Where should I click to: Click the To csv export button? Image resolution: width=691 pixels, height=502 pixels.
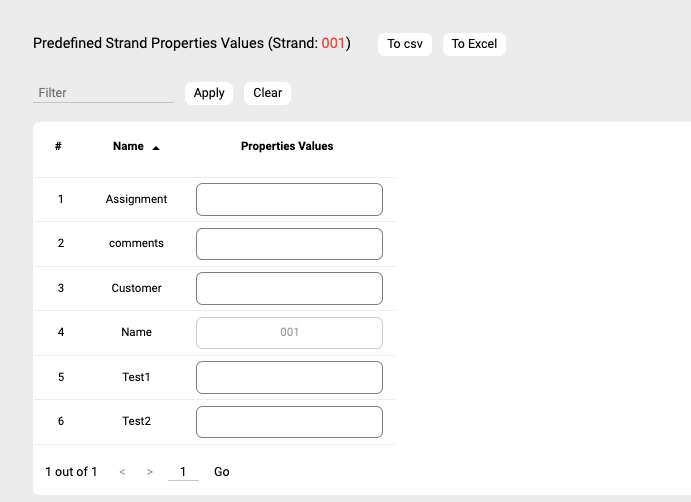(404, 44)
